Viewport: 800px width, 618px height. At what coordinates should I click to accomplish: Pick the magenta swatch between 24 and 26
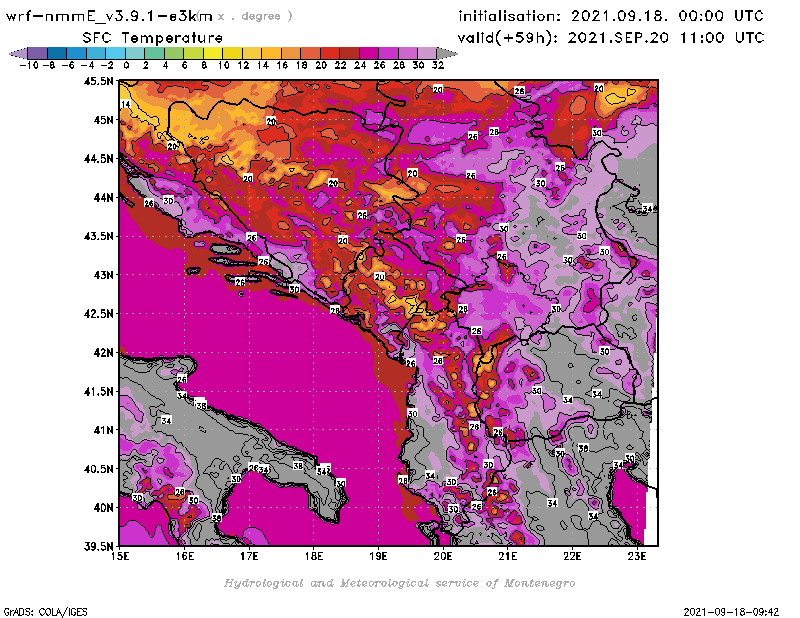click(x=369, y=53)
